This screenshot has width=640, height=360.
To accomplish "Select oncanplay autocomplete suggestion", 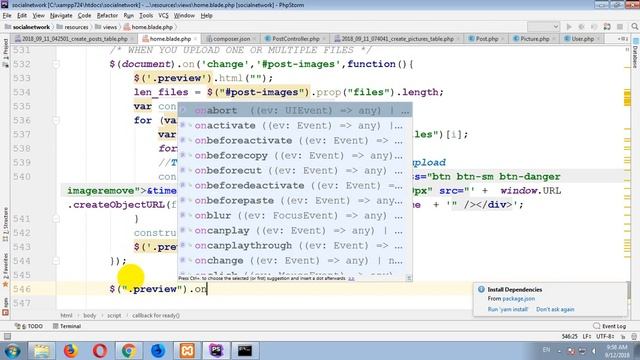I will tap(295, 231).
